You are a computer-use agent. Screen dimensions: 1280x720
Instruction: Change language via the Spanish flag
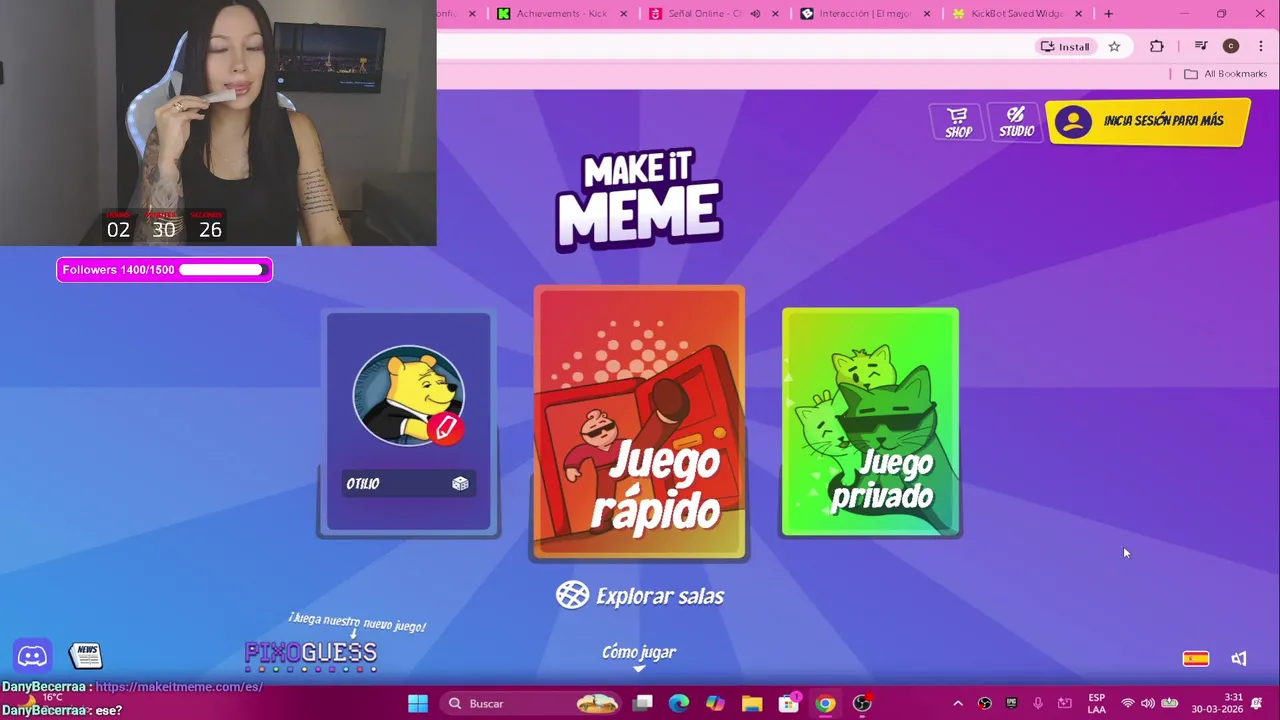tap(1196, 658)
